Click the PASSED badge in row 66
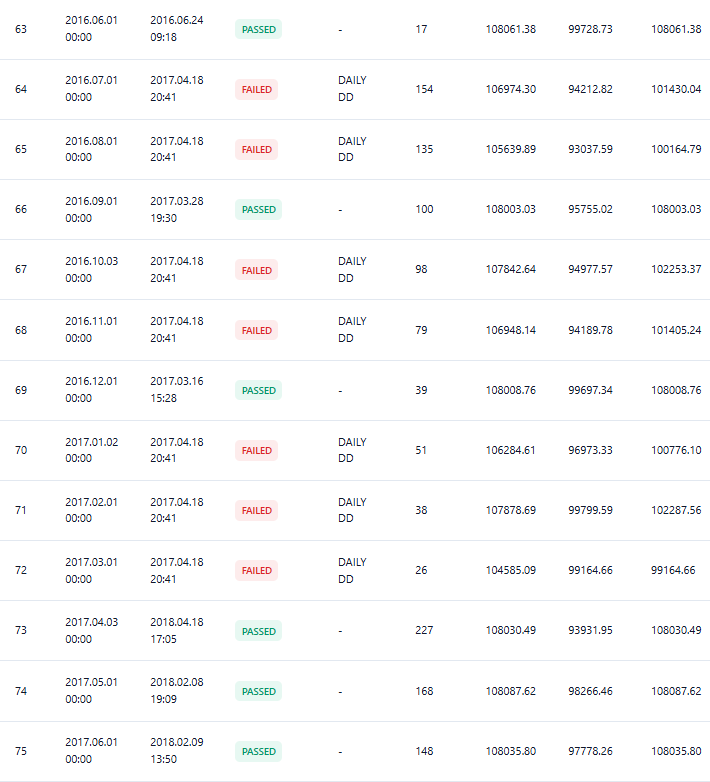This screenshot has width=710, height=782. pos(258,209)
